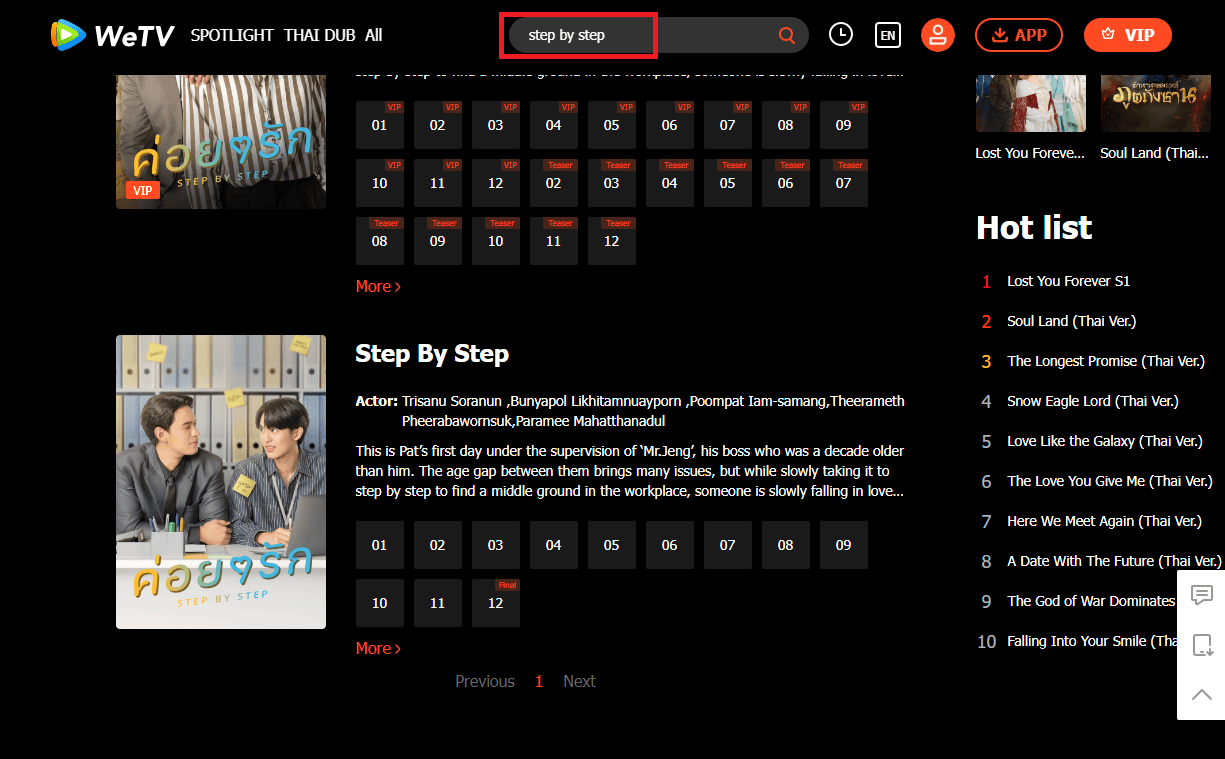This screenshot has width=1225, height=759.
Task: Open Snow Eagle Lord in Hot list
Action: tap(1093, 401)
